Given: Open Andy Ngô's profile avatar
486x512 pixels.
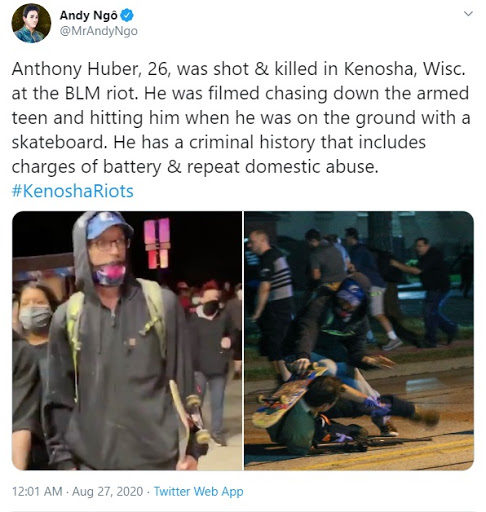Looking at the screenshot, I should tap(31, 23).
